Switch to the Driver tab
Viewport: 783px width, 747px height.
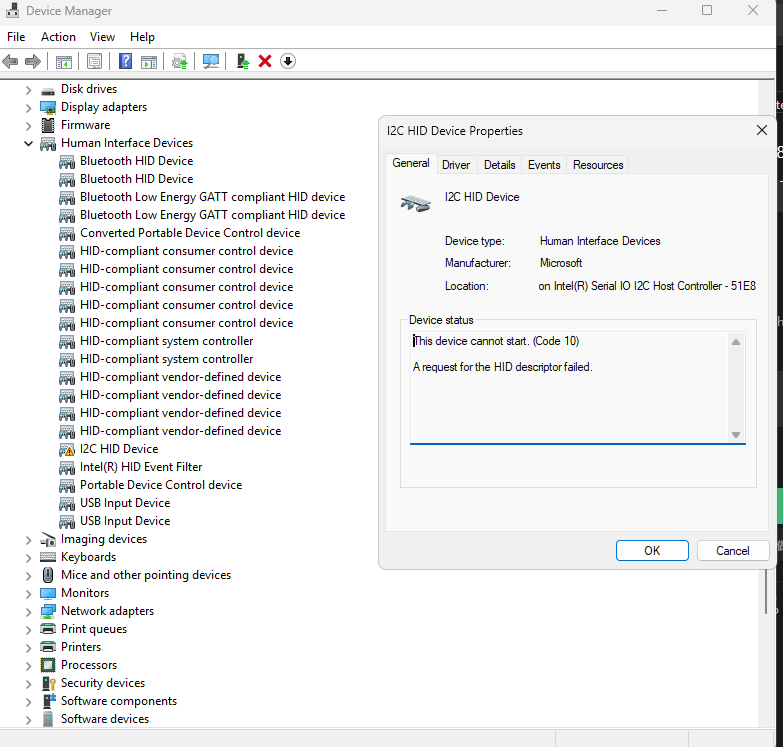[x=456, y=165]
